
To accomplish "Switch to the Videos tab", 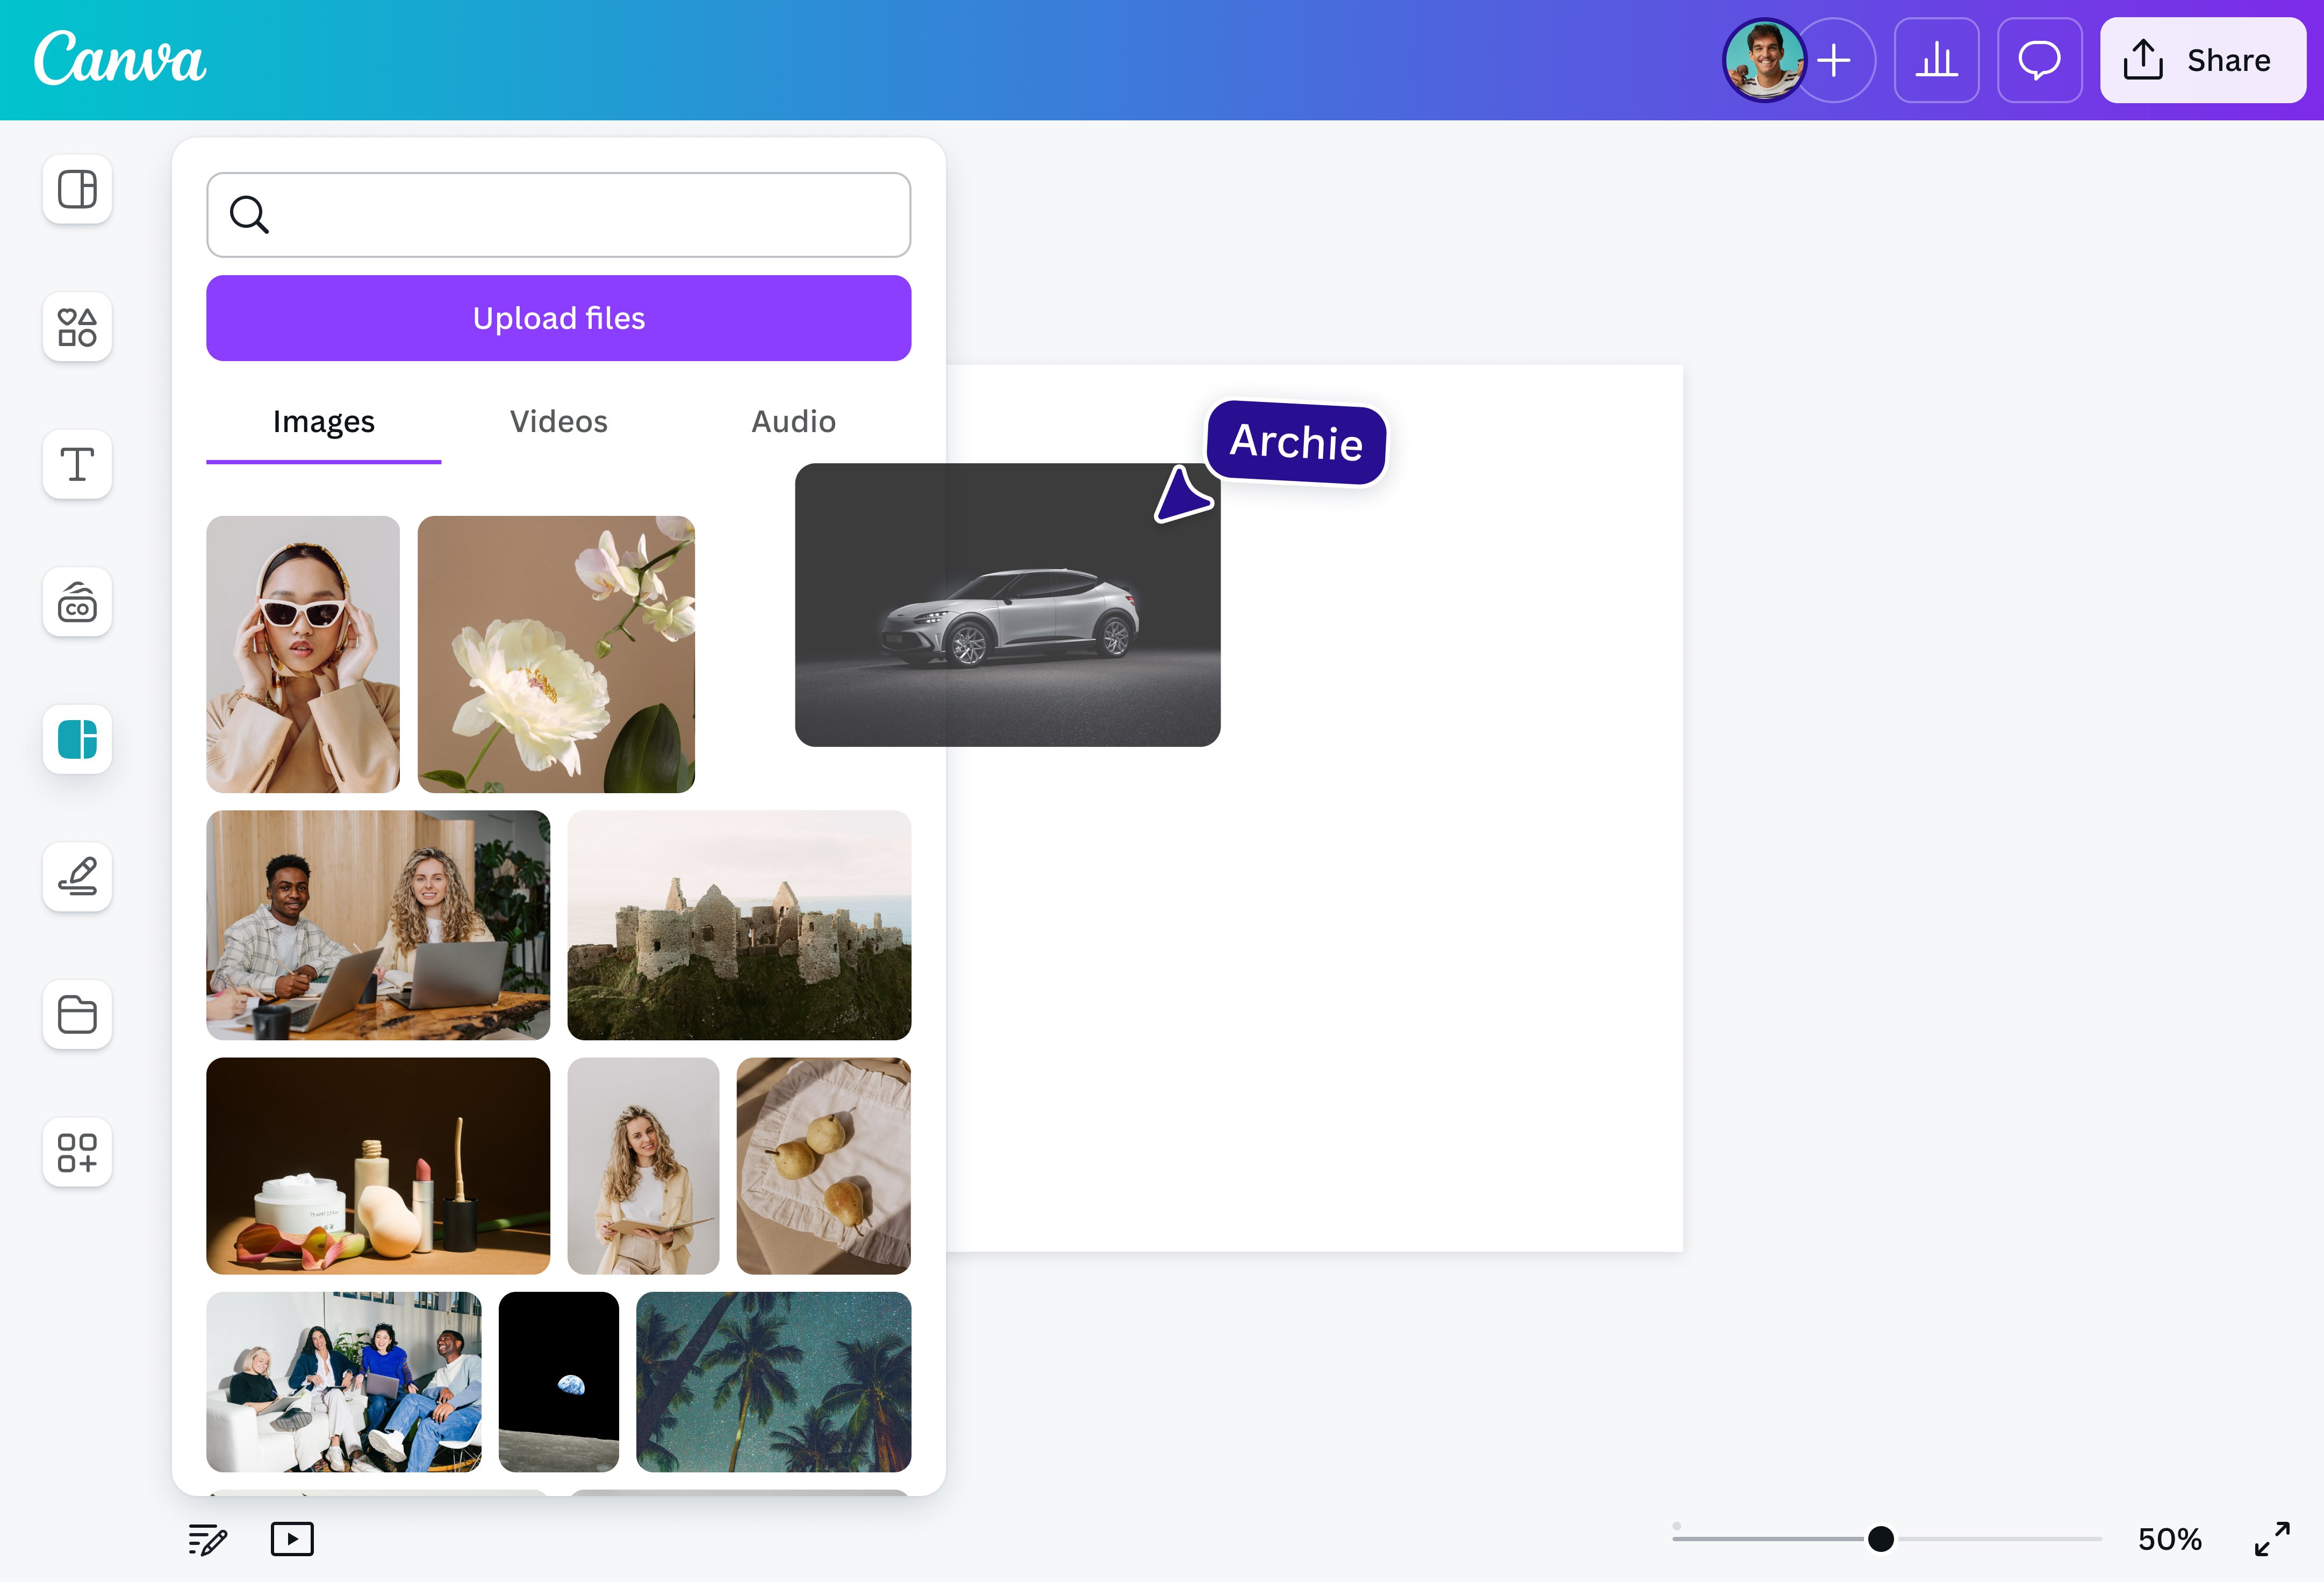I will pos(558,422).
